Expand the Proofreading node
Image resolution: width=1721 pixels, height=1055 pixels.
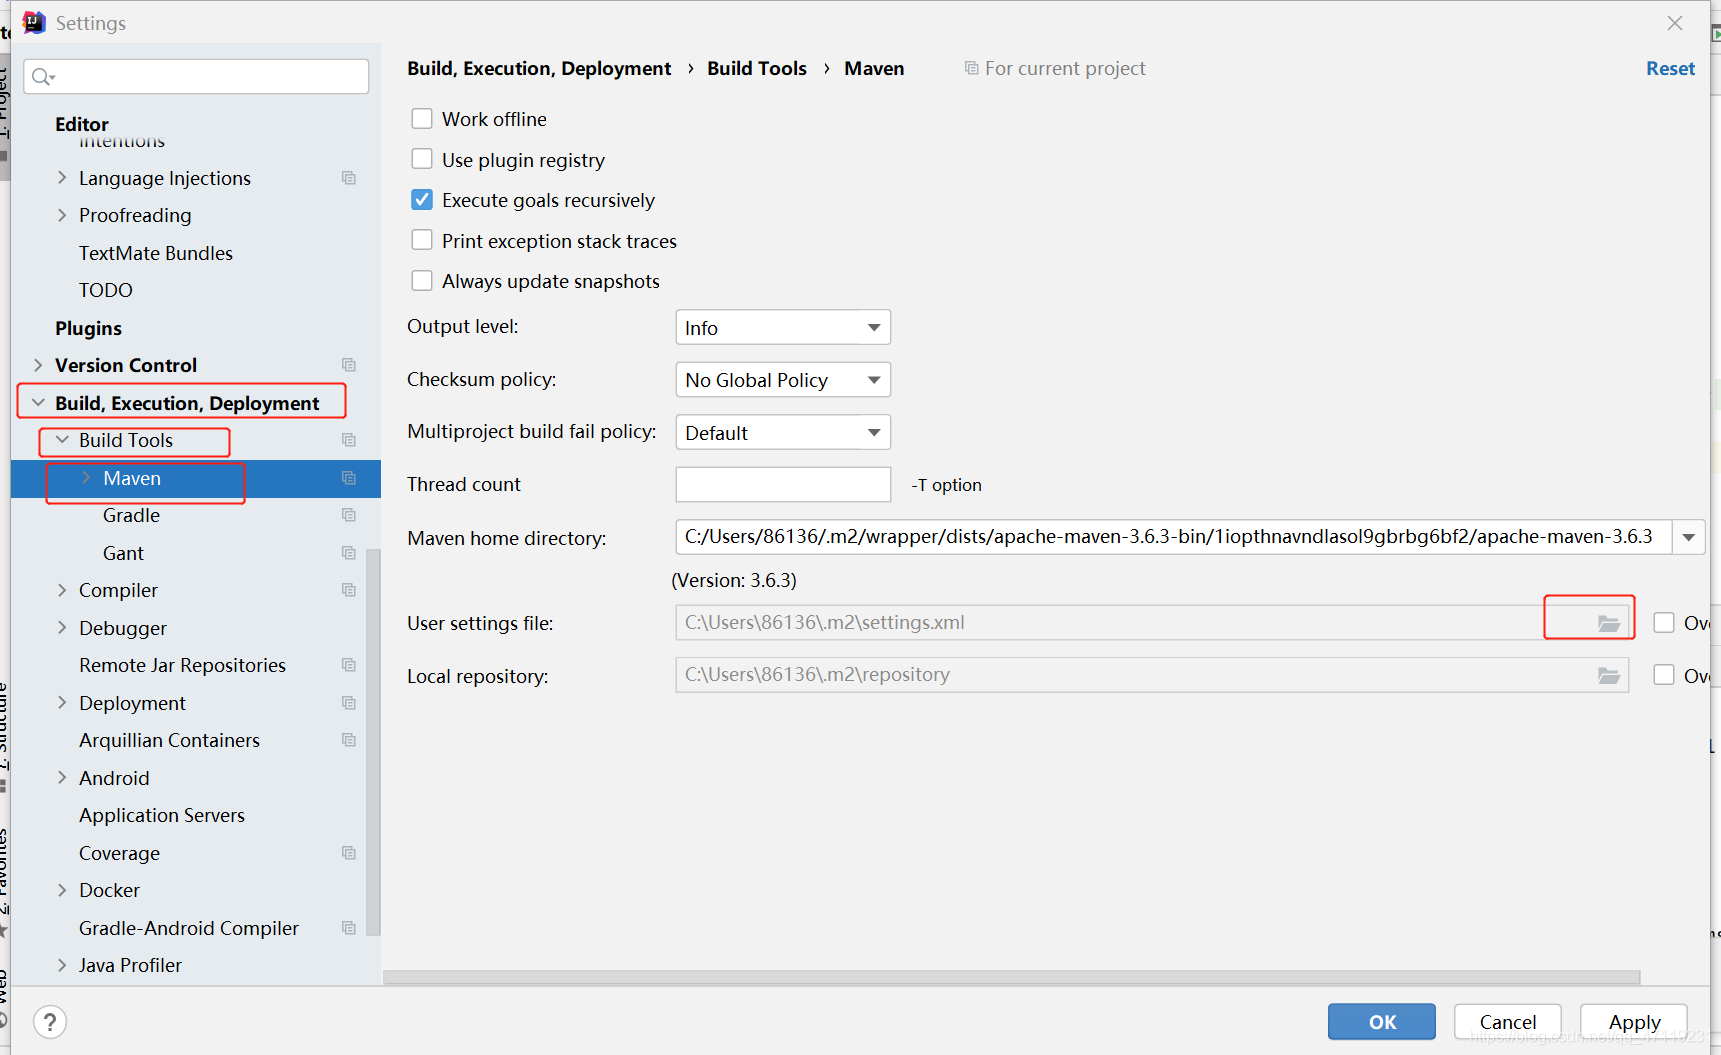click(x=62, y=215)
